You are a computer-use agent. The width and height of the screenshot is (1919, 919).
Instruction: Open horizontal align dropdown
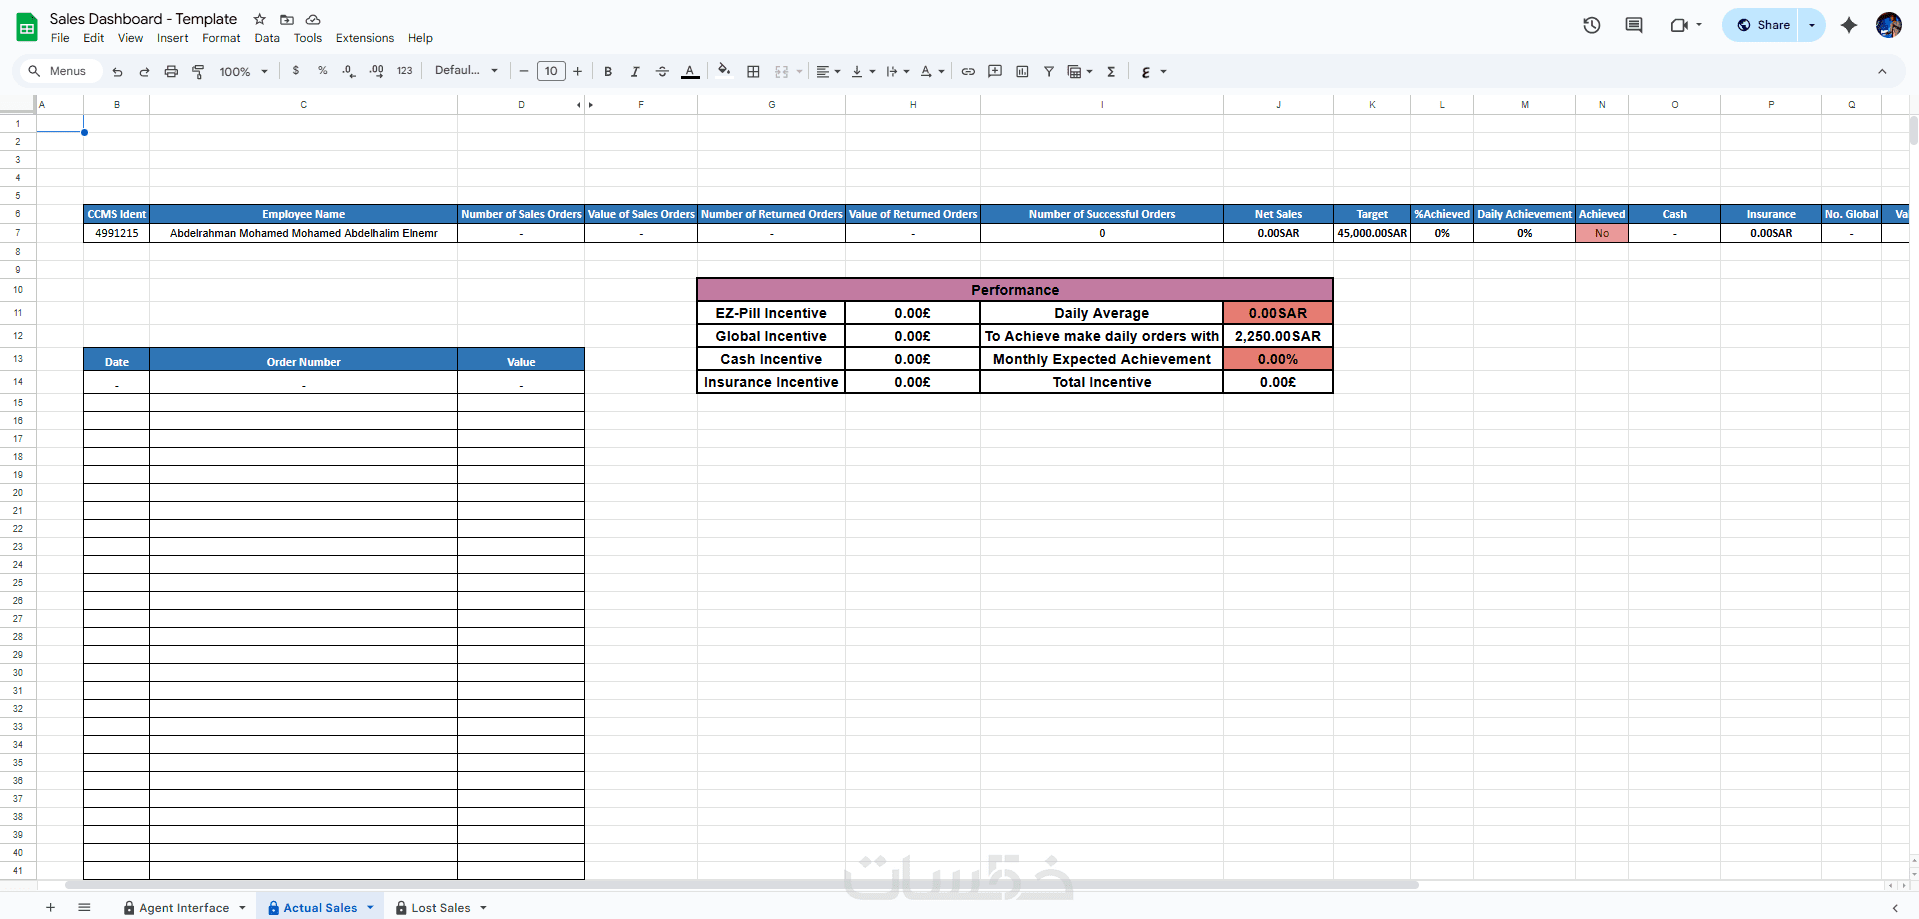tap(828, 72)
